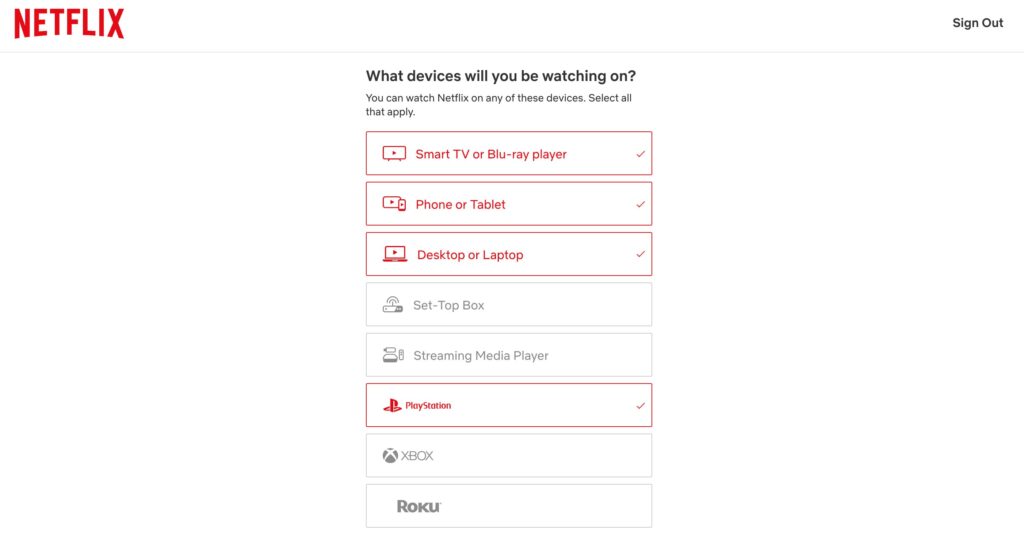Image resolution: width=1024 pixels, height=535 pixels.
Task: Deselect the Smart TV or Blu-ray player label
Action: click(491, 154)
